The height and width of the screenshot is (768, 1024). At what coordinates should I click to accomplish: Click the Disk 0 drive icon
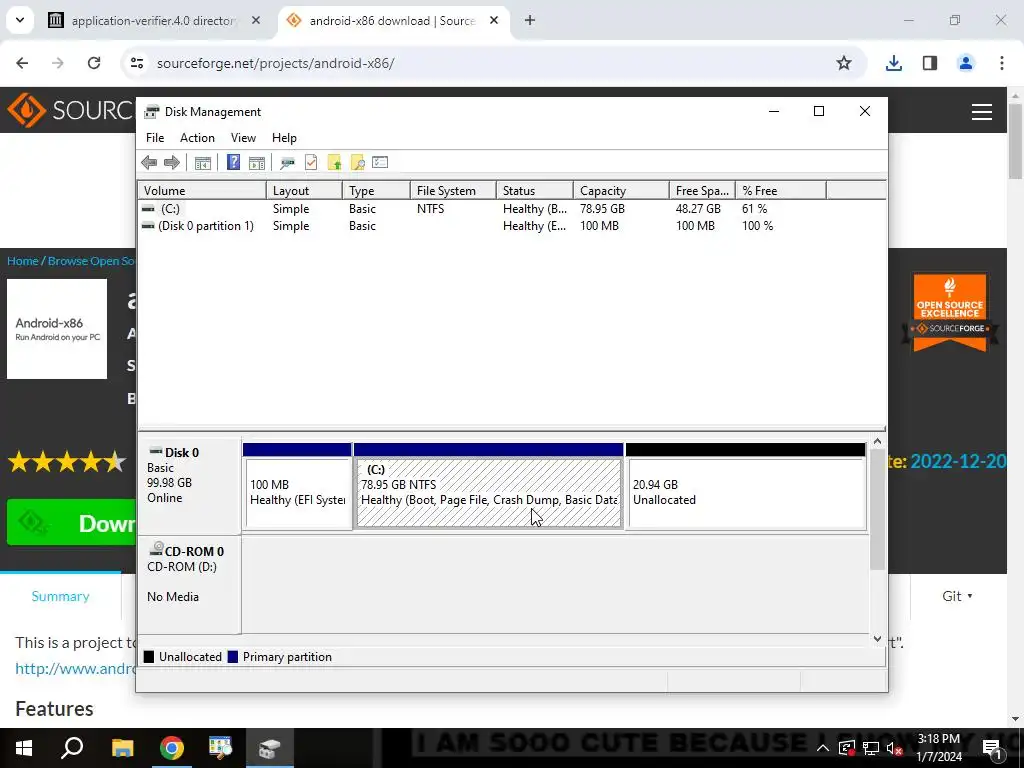155,451
